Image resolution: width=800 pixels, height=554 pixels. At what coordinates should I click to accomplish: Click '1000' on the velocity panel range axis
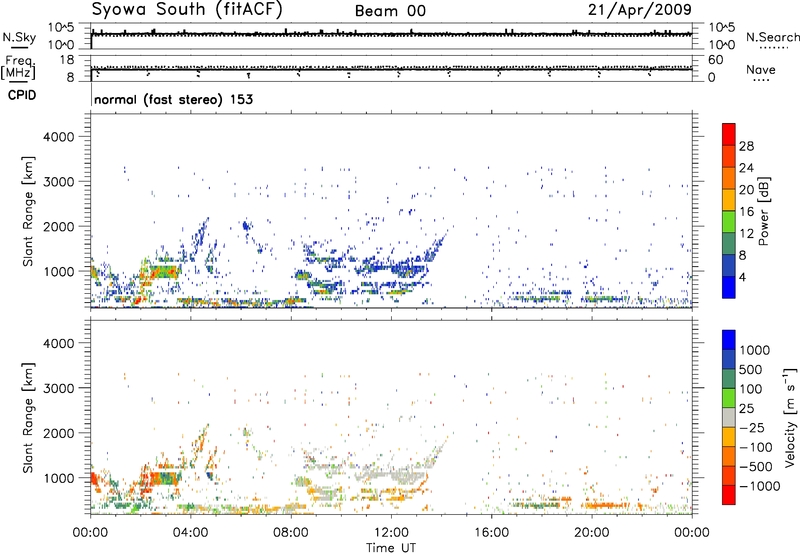(59, 478)
